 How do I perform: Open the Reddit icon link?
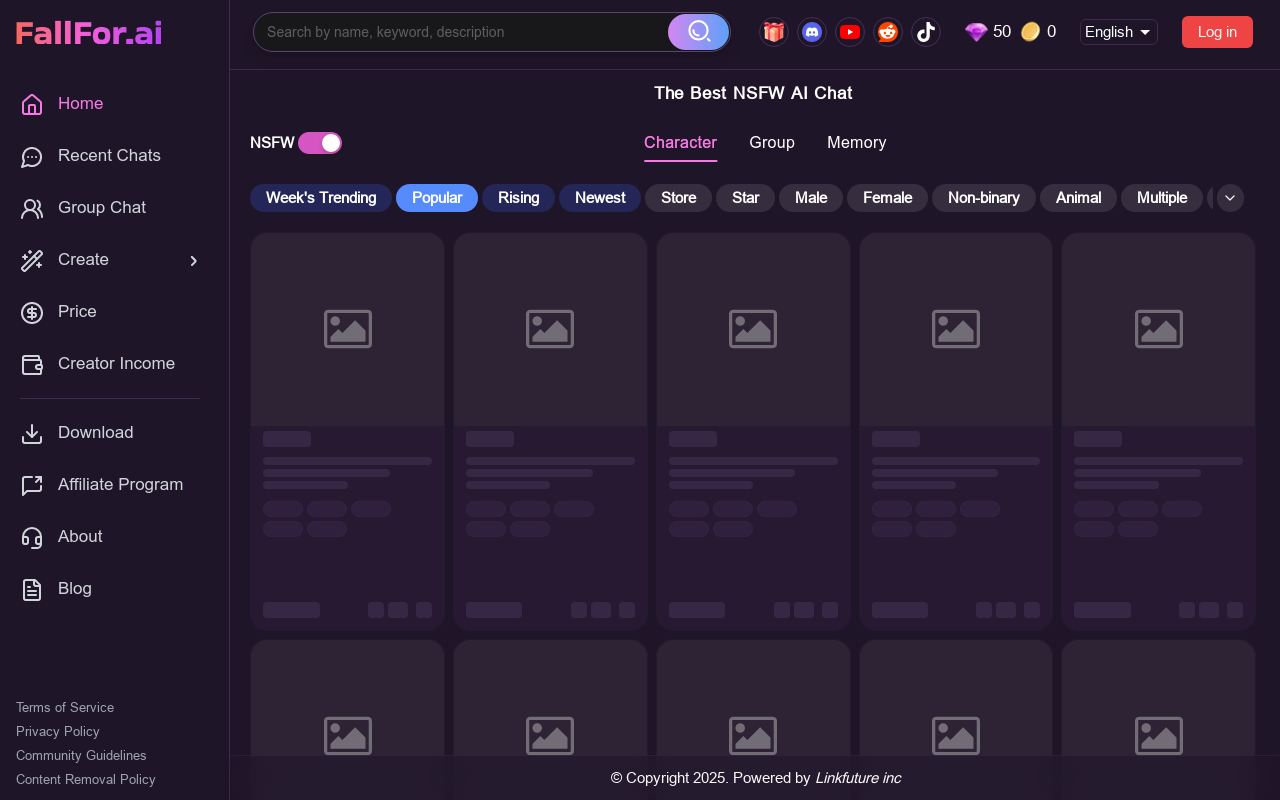[x=887, y=32]
